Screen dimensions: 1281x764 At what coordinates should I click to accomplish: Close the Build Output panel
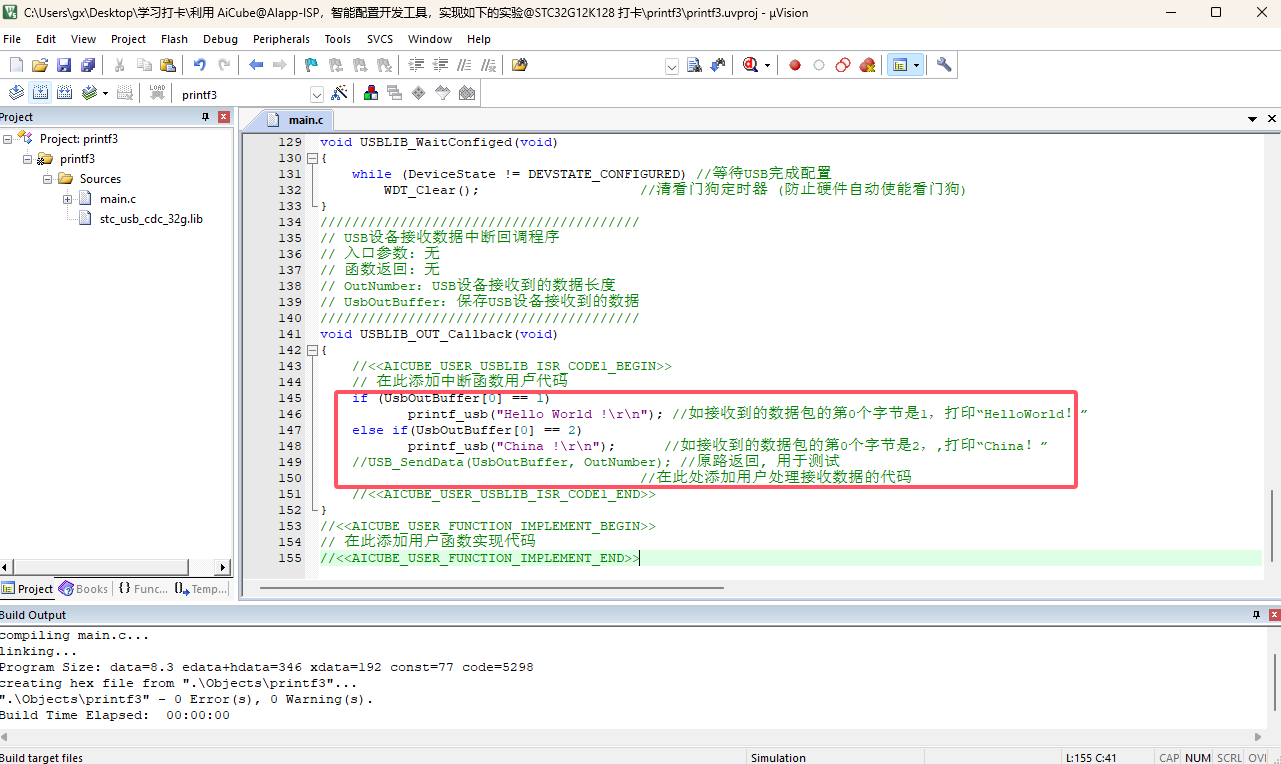pyautogui.click(x=1273, y=615)
